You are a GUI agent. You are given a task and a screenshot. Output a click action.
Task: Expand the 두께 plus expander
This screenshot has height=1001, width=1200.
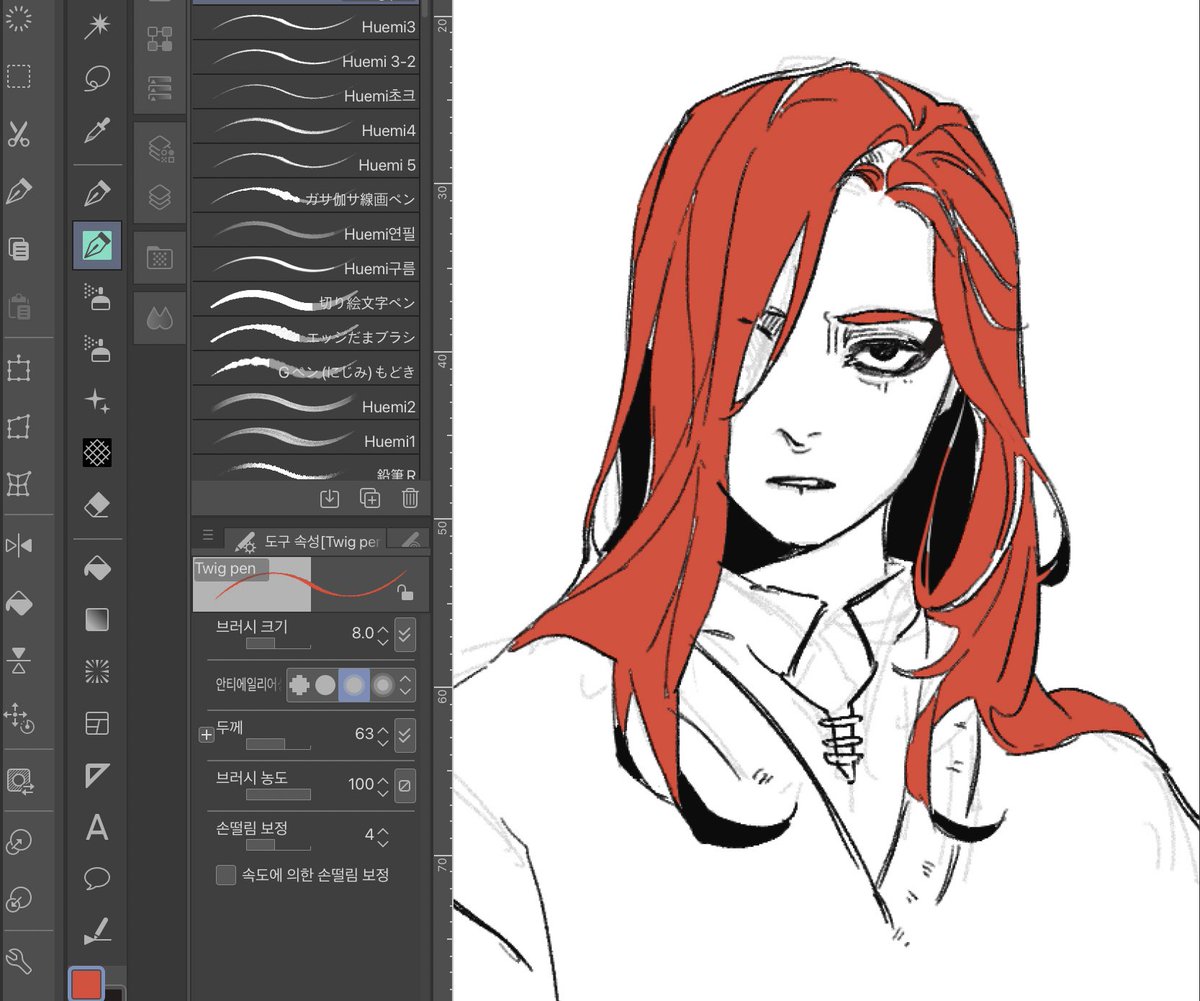pos(207,735)
